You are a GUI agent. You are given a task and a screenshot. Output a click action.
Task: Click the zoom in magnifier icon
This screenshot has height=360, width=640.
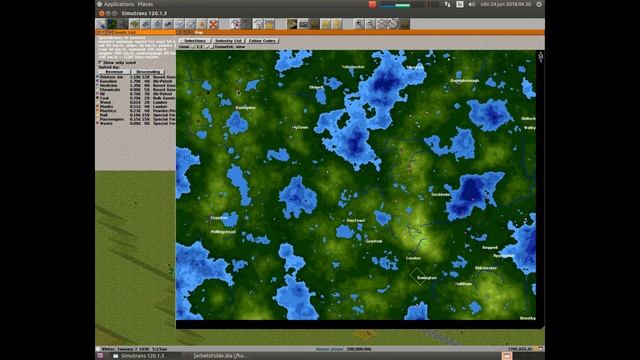coord(359,24)
